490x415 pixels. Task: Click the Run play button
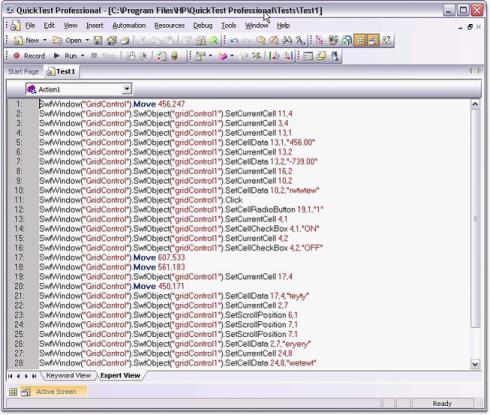pyautogui.click(x=66, y=56)
